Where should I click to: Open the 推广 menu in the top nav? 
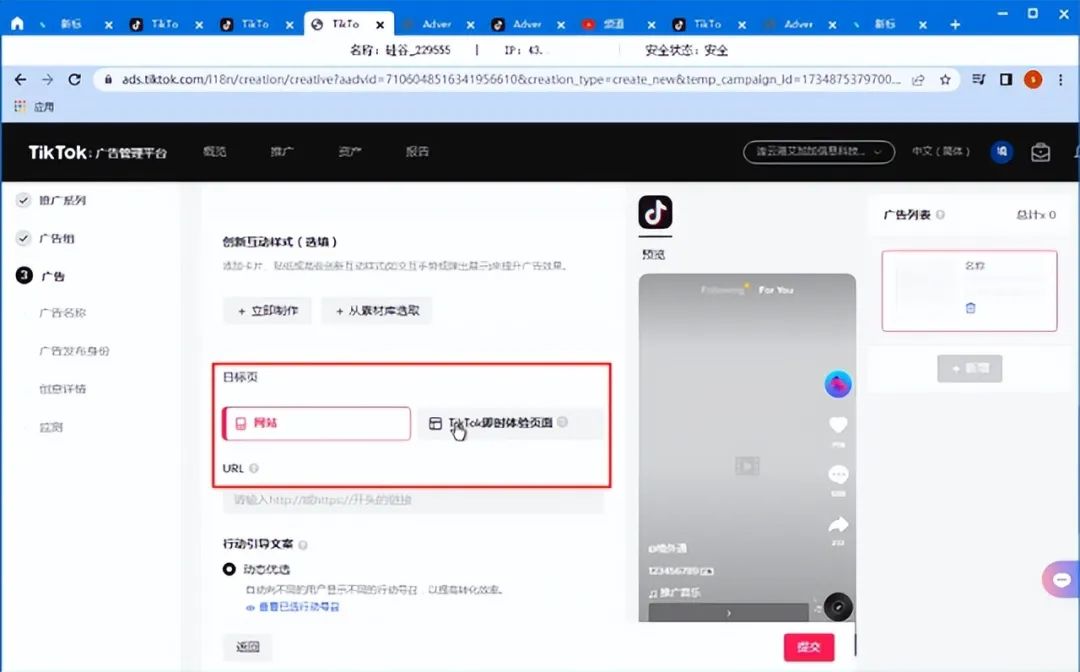click(x=282, y=151)
